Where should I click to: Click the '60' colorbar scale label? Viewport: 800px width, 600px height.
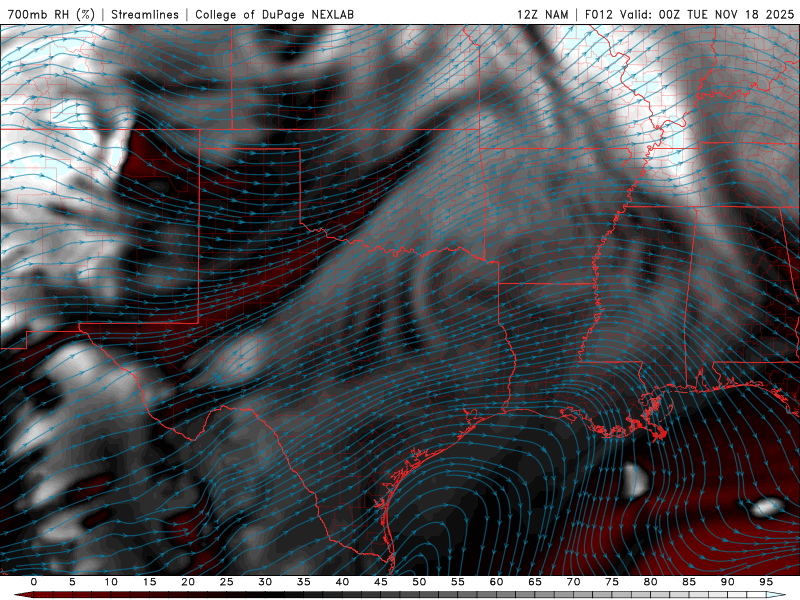click(x=496, y=582)
